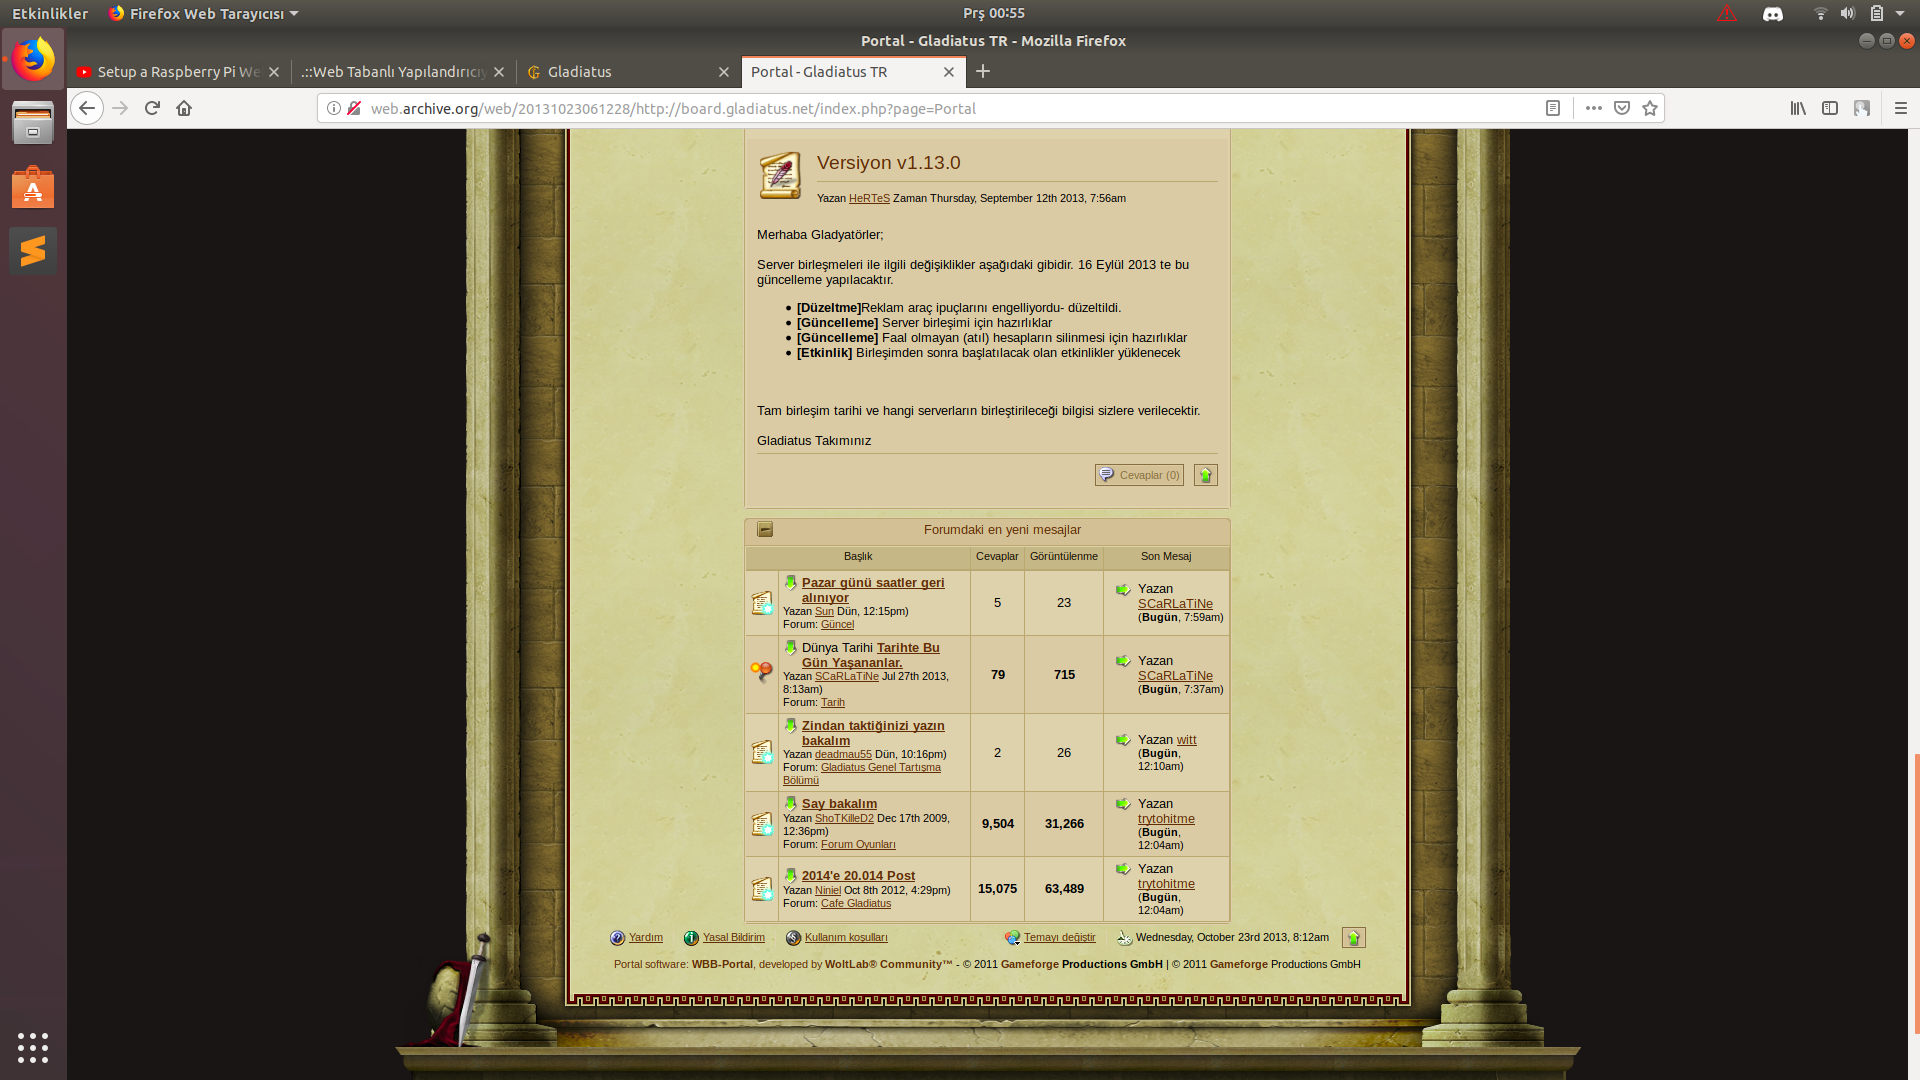Open user witt's profile link

point(1187,740)
